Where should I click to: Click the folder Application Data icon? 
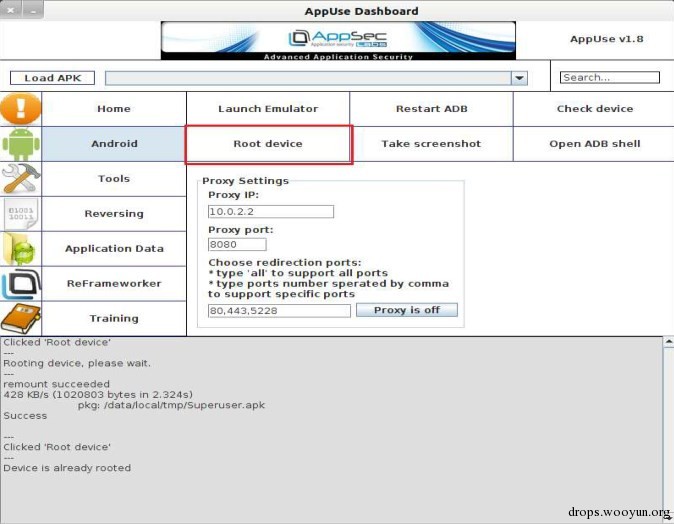(x=21, y=248)
